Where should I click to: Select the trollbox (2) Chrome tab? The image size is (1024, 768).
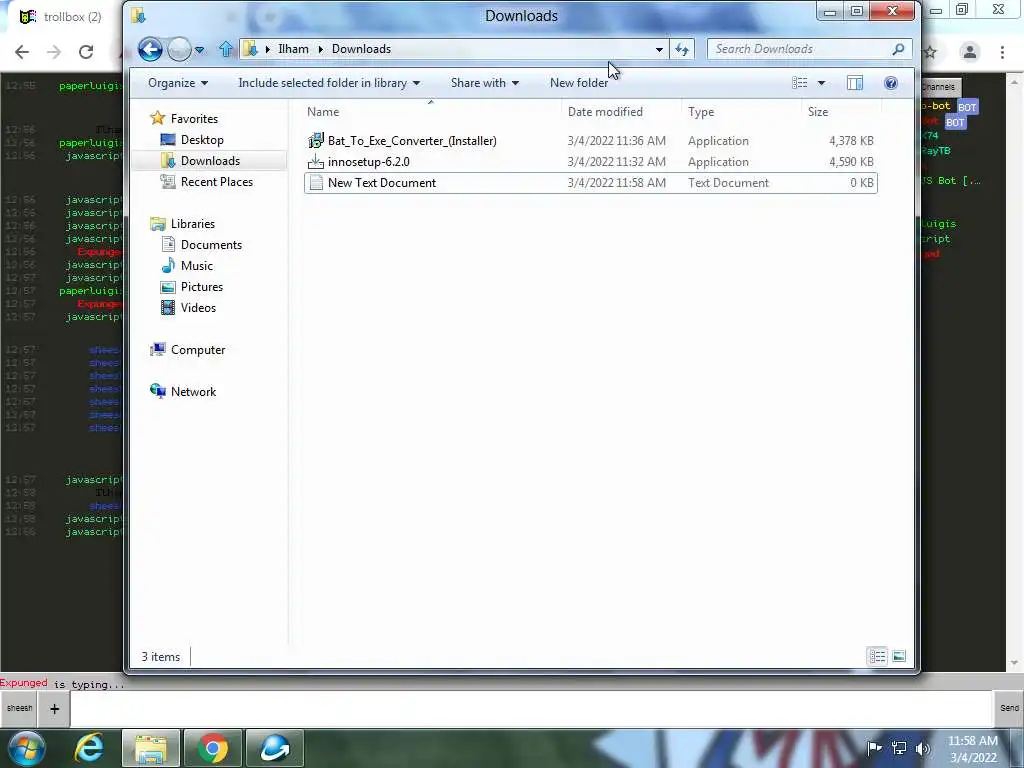click(x=63, y=17)
